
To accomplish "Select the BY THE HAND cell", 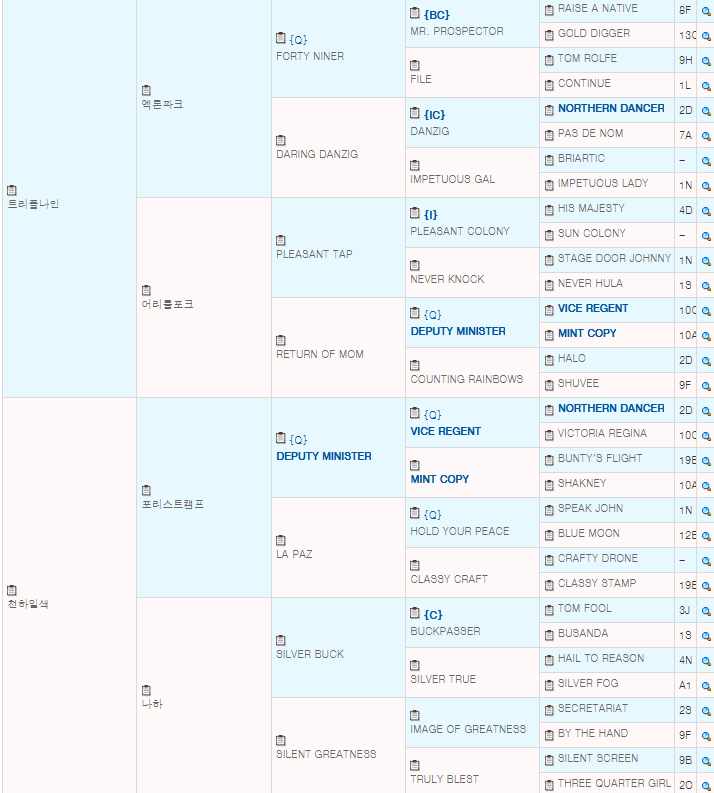I will [x=607, y=735].
